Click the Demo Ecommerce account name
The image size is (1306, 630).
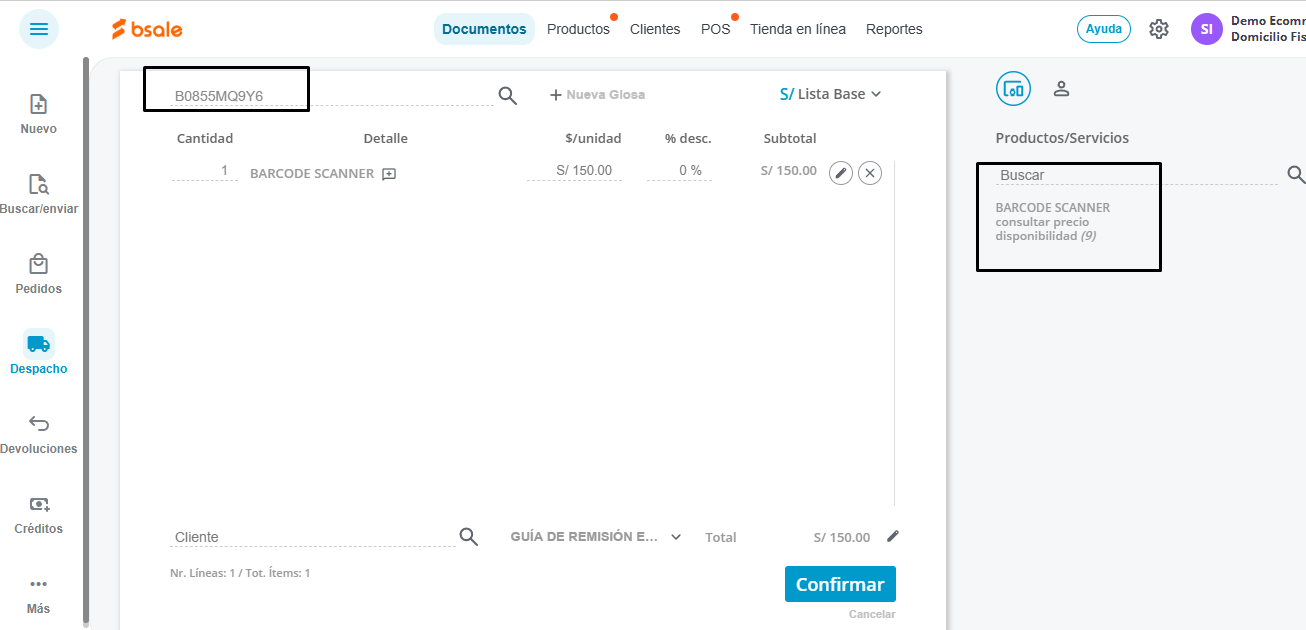tap(1268, 21)
